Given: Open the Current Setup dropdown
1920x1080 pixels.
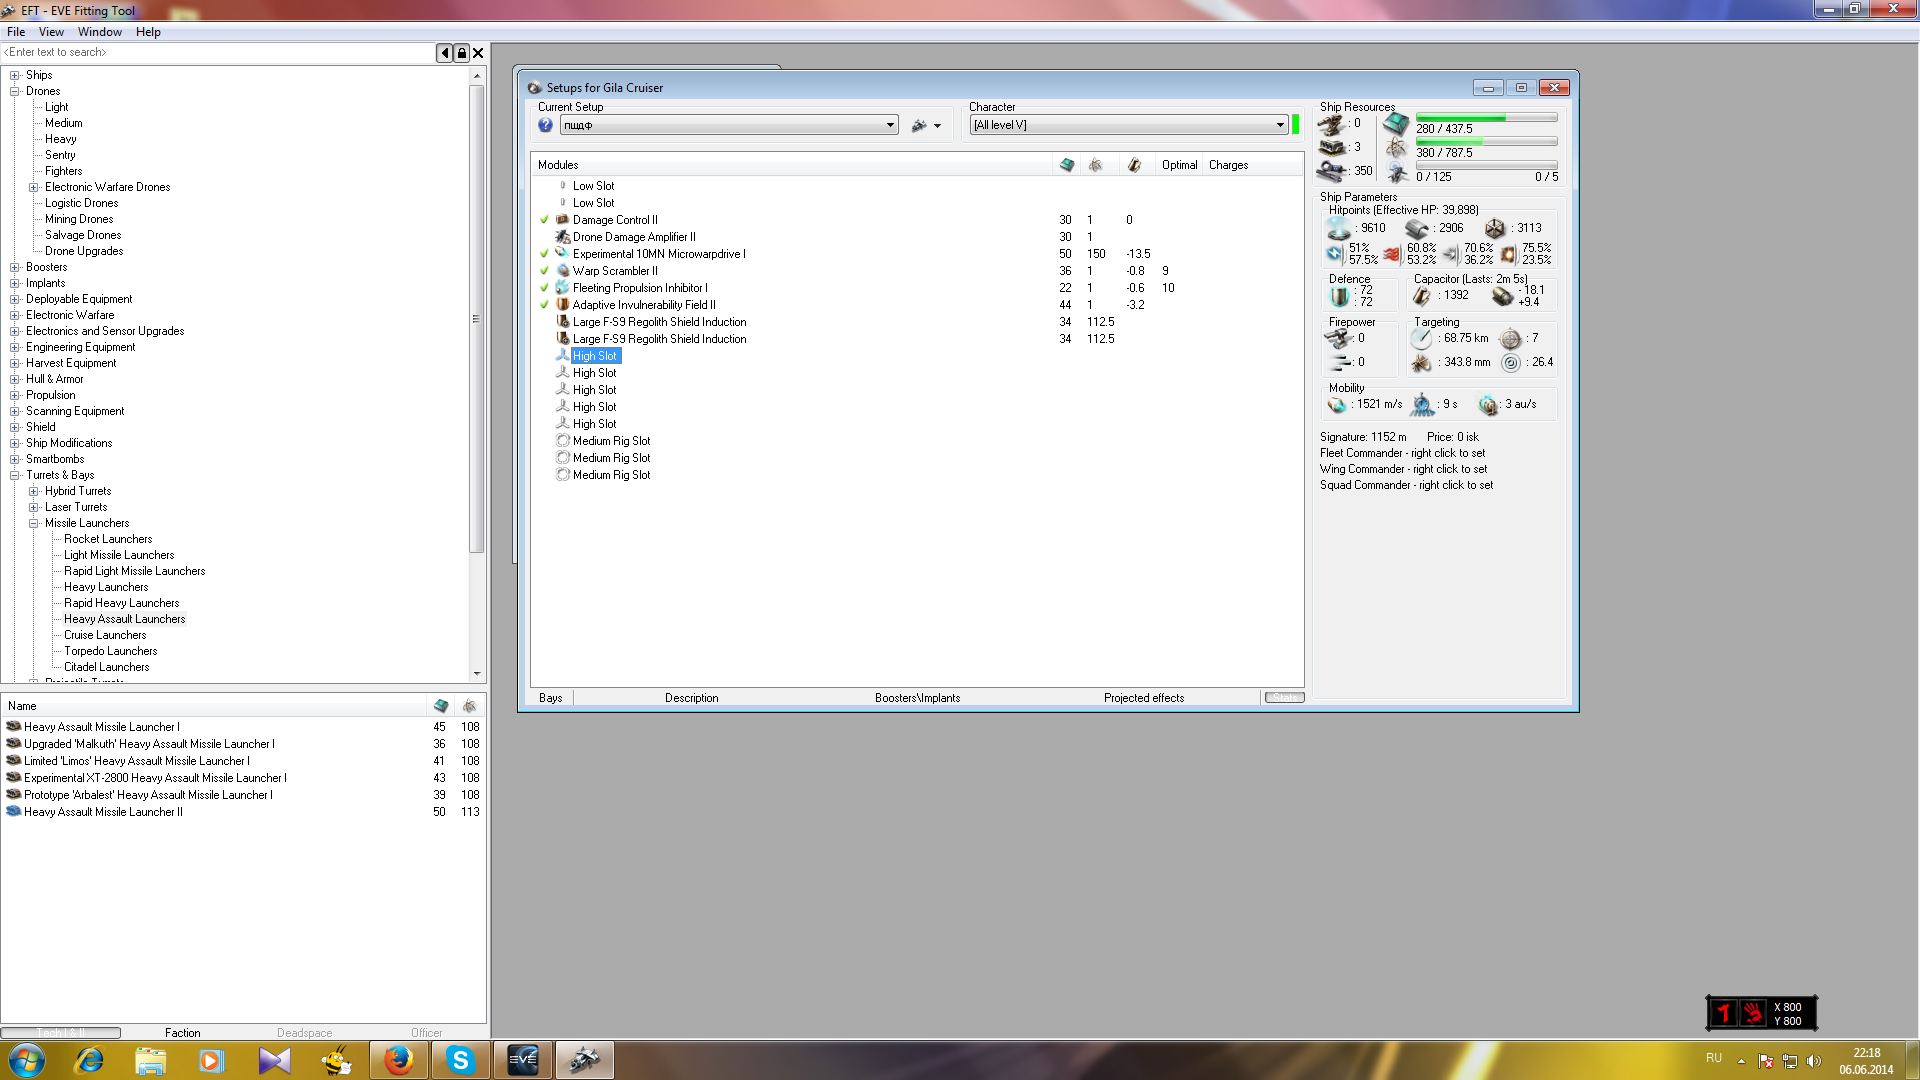Looking at the screenshot, I should point(729,125).
